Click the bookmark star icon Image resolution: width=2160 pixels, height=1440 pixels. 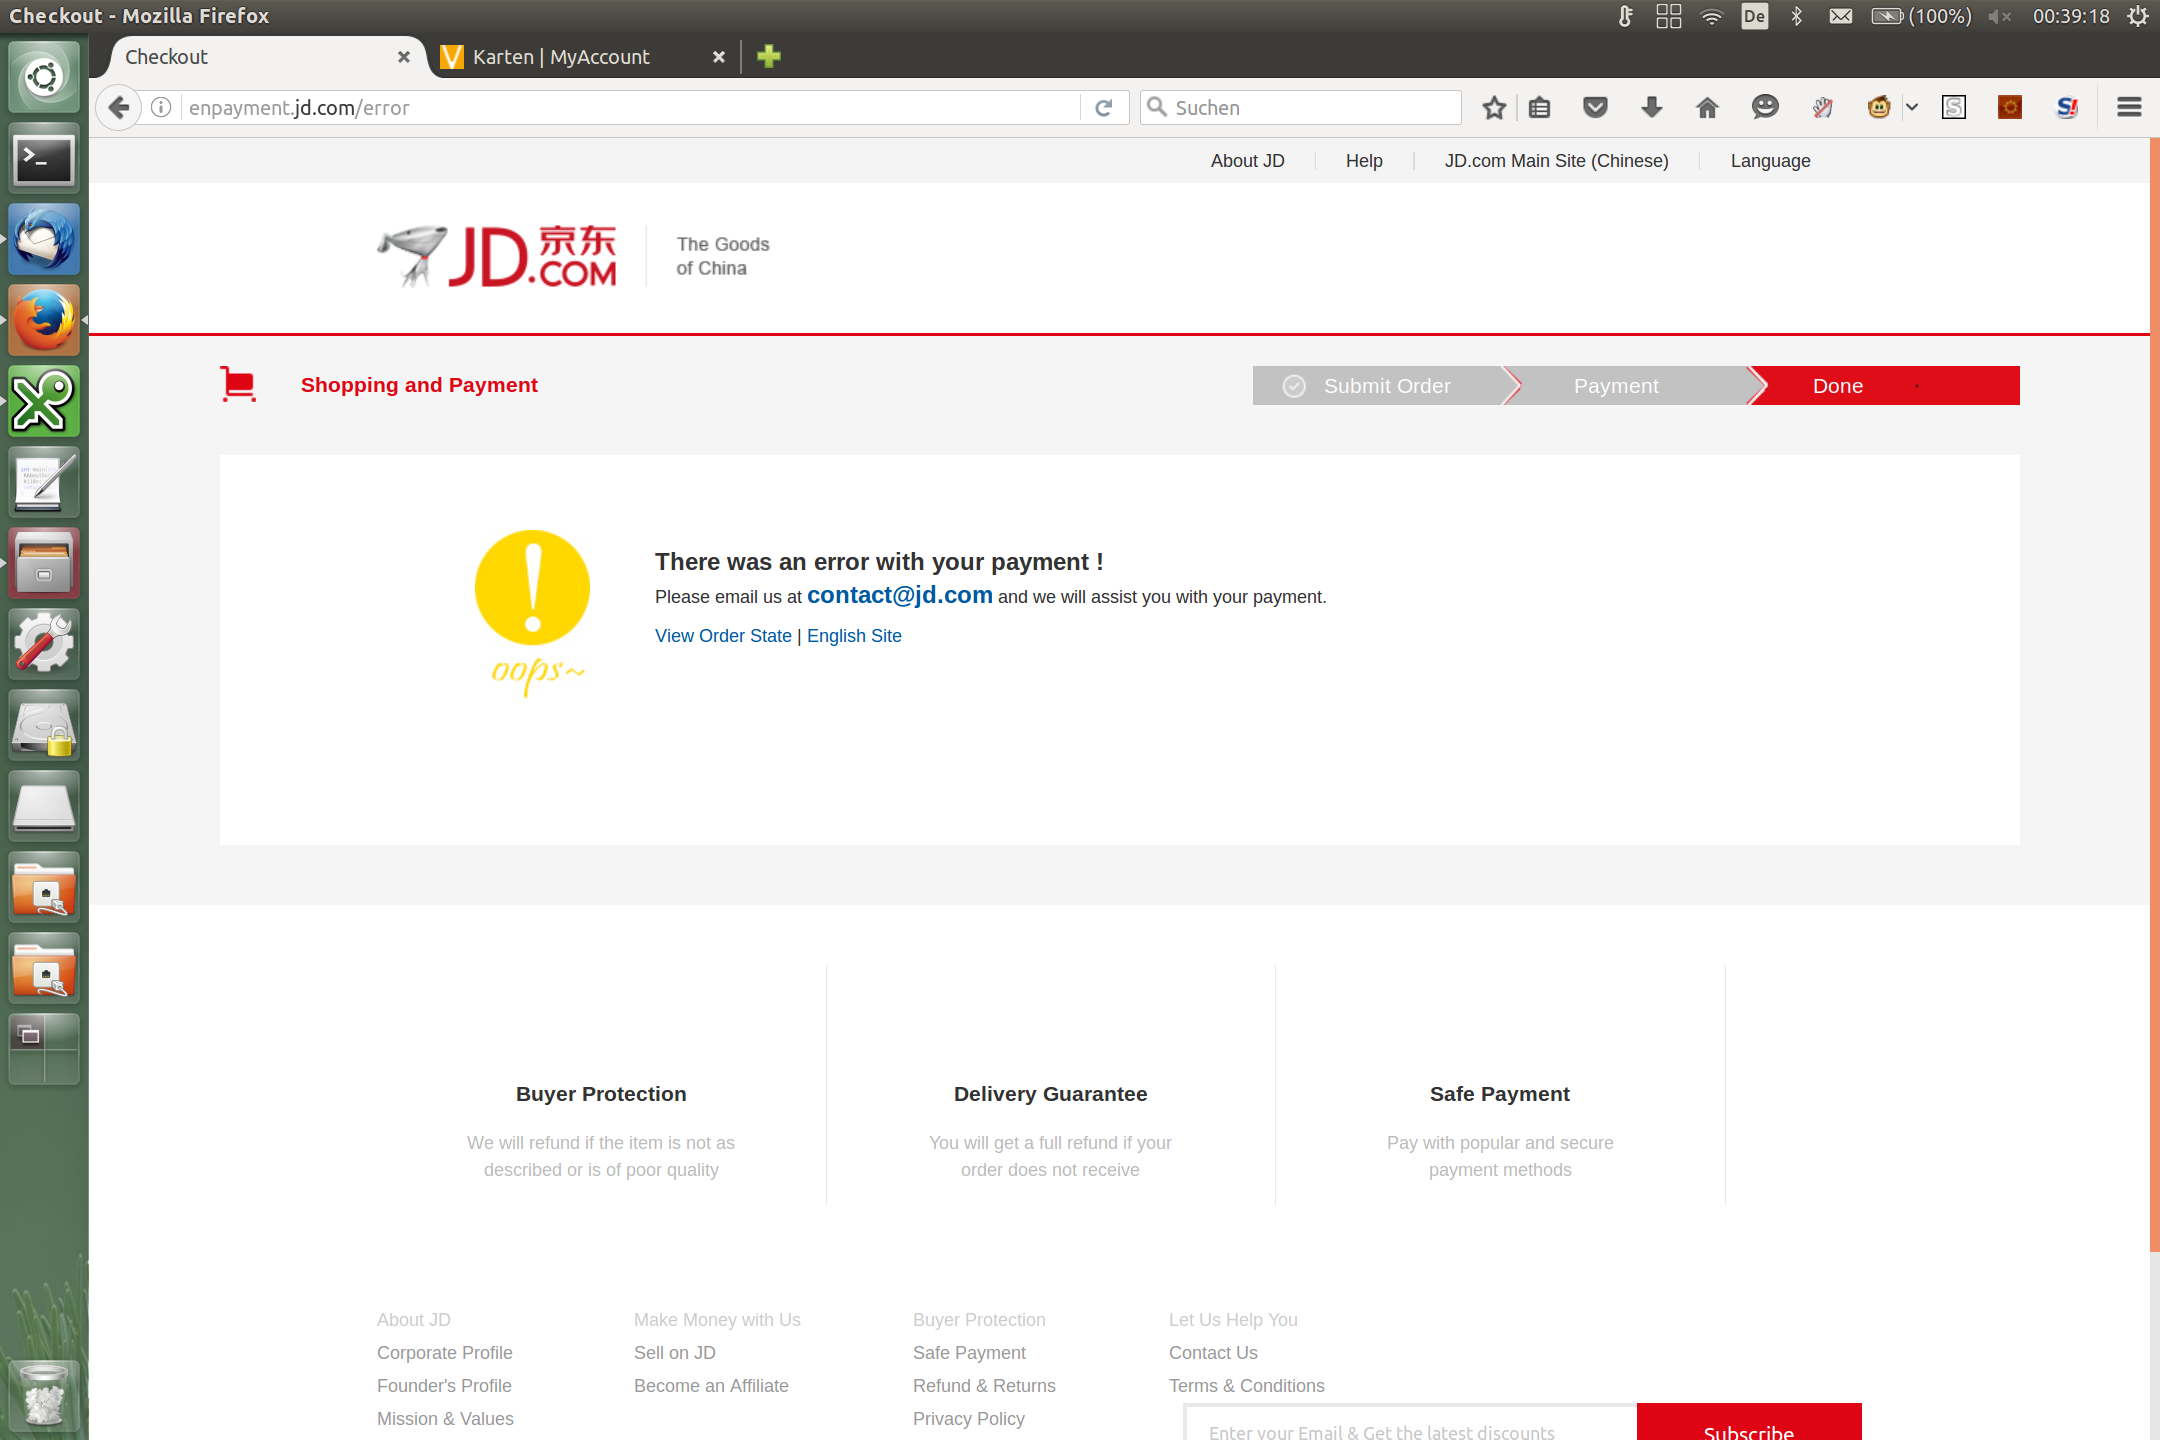point(1494,108)
